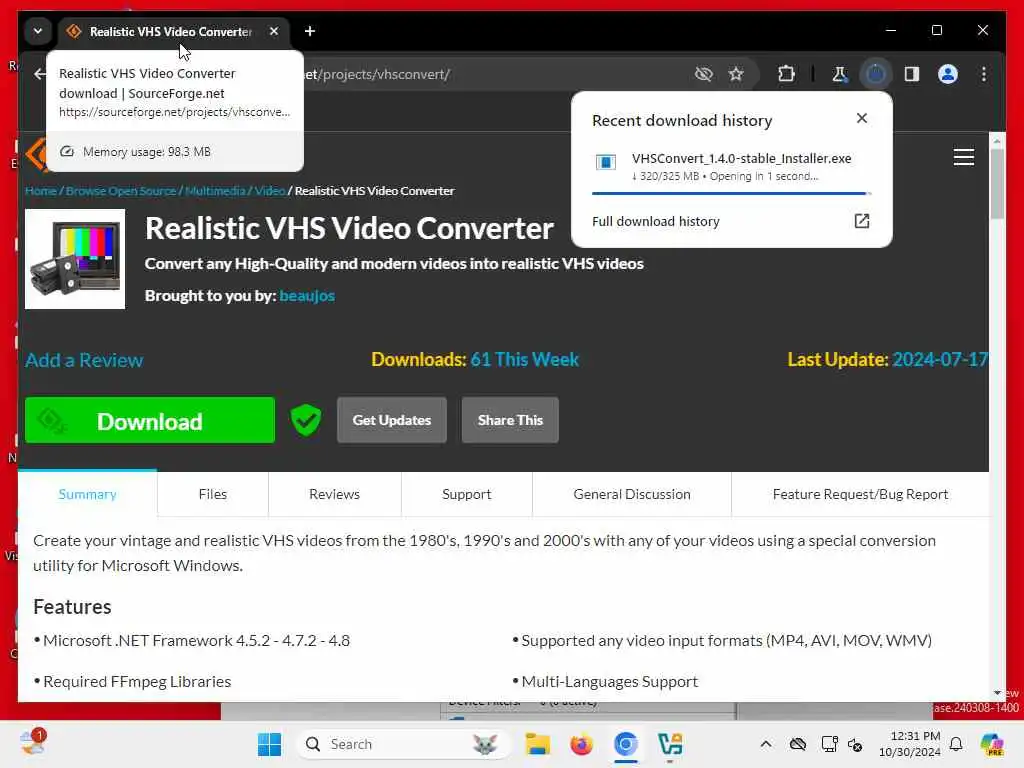Open Chrome Labs flask icon

(x=840, y=74)
